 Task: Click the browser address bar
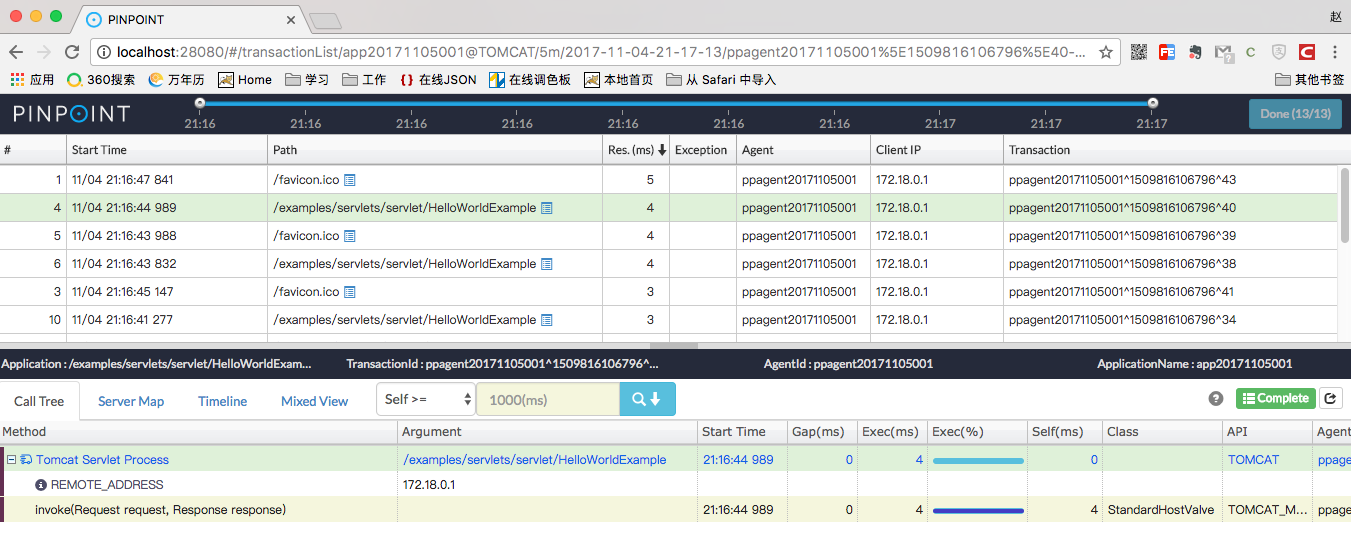click(x=602, y=52)
